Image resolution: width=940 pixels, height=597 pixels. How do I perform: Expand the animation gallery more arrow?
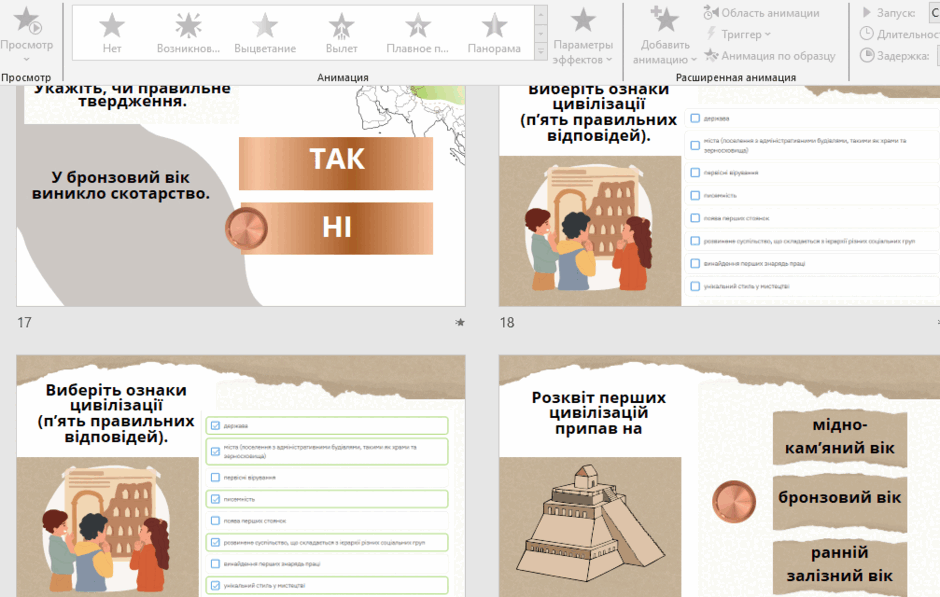click(541, 52)
